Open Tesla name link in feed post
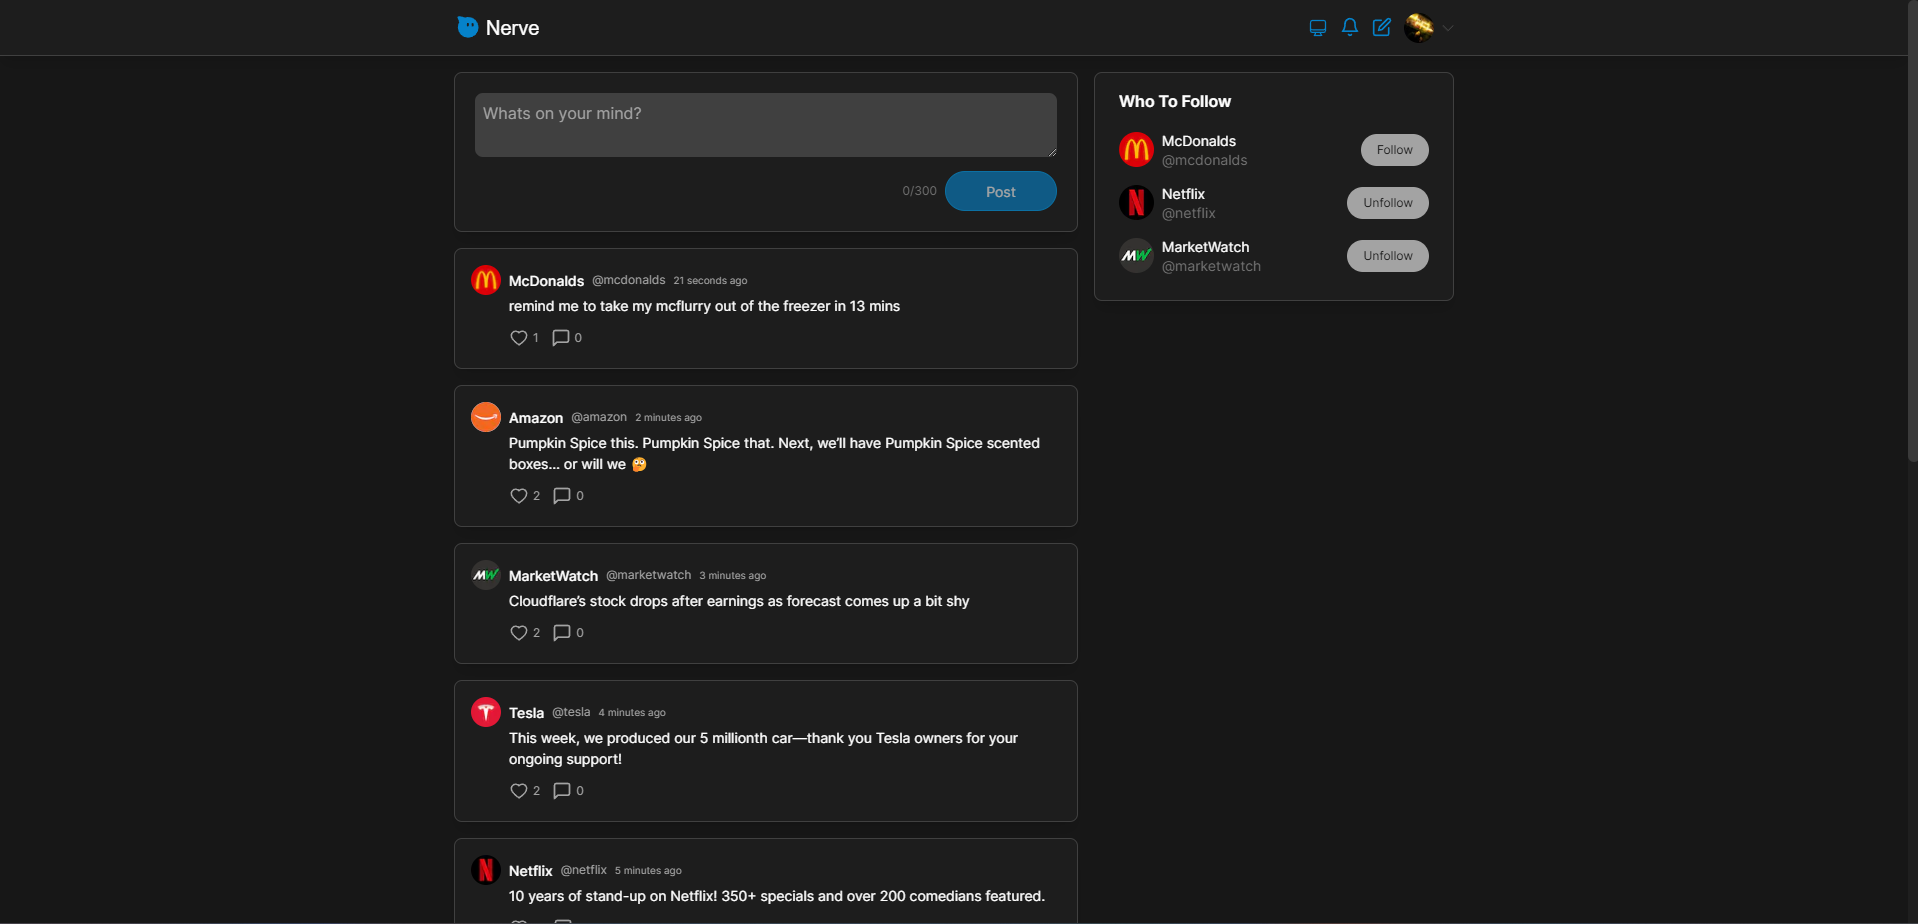 [526, 713]
